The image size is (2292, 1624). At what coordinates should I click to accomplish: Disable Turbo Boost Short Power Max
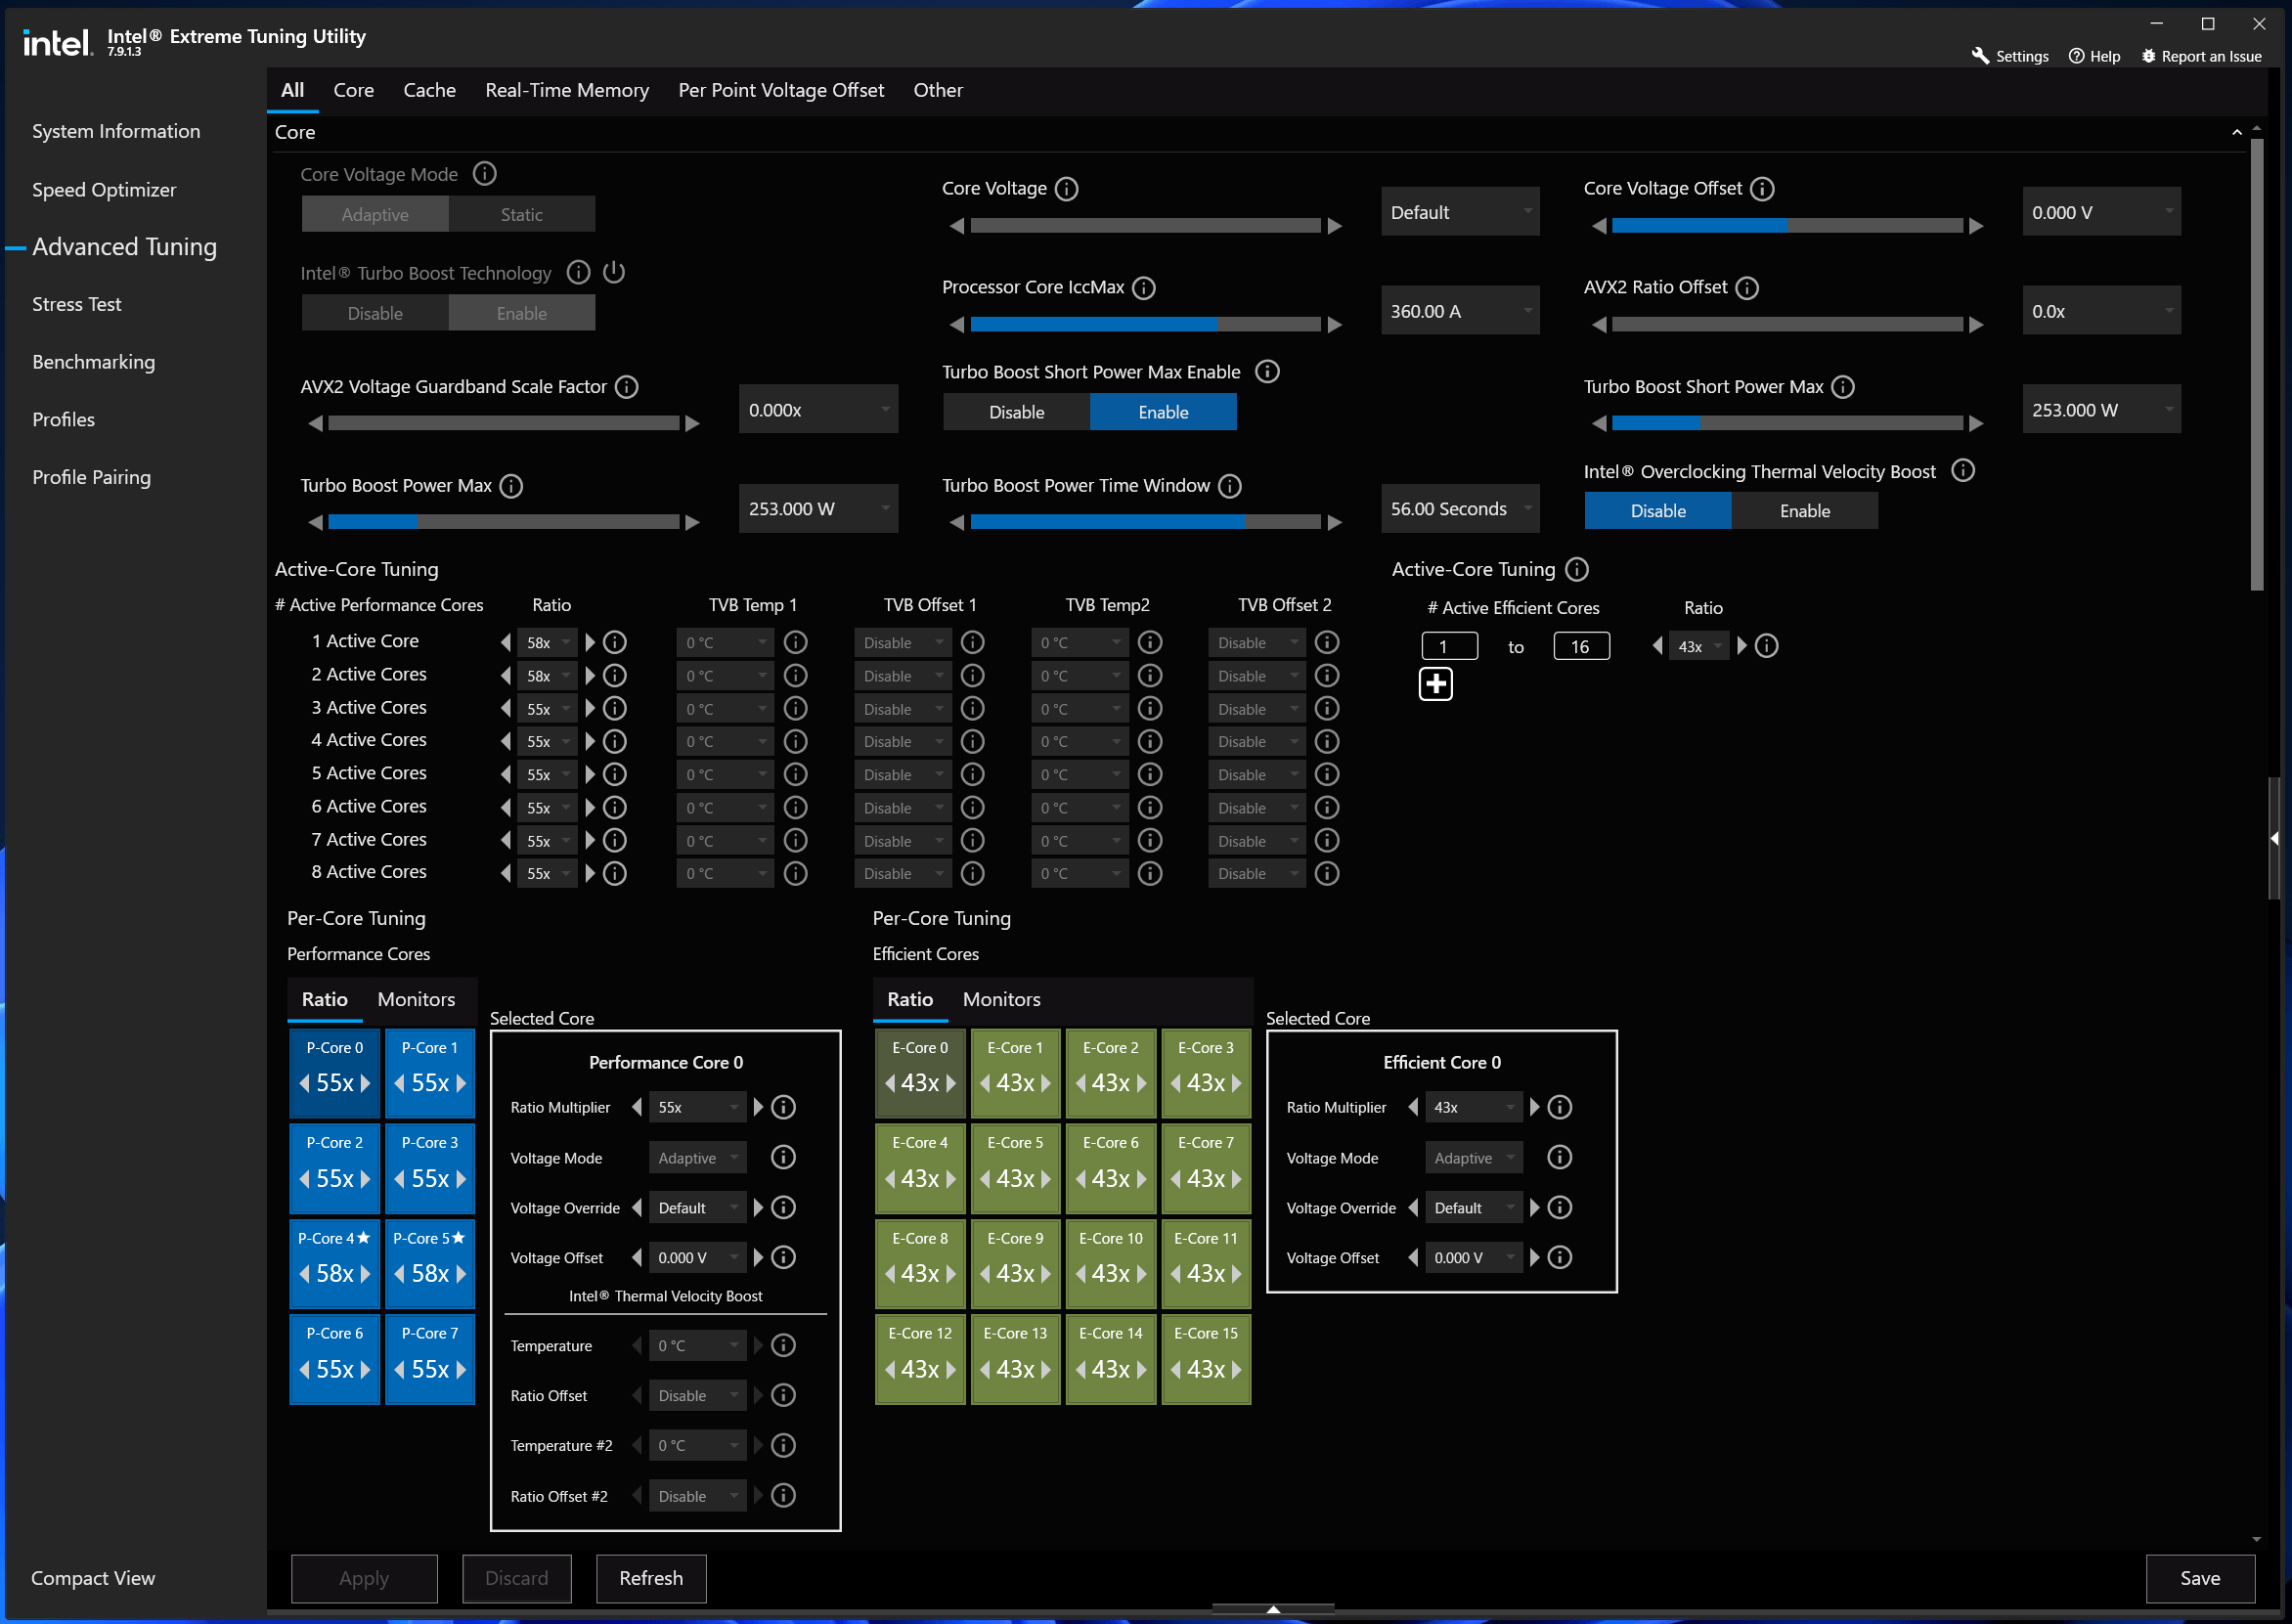(1017, 413)
